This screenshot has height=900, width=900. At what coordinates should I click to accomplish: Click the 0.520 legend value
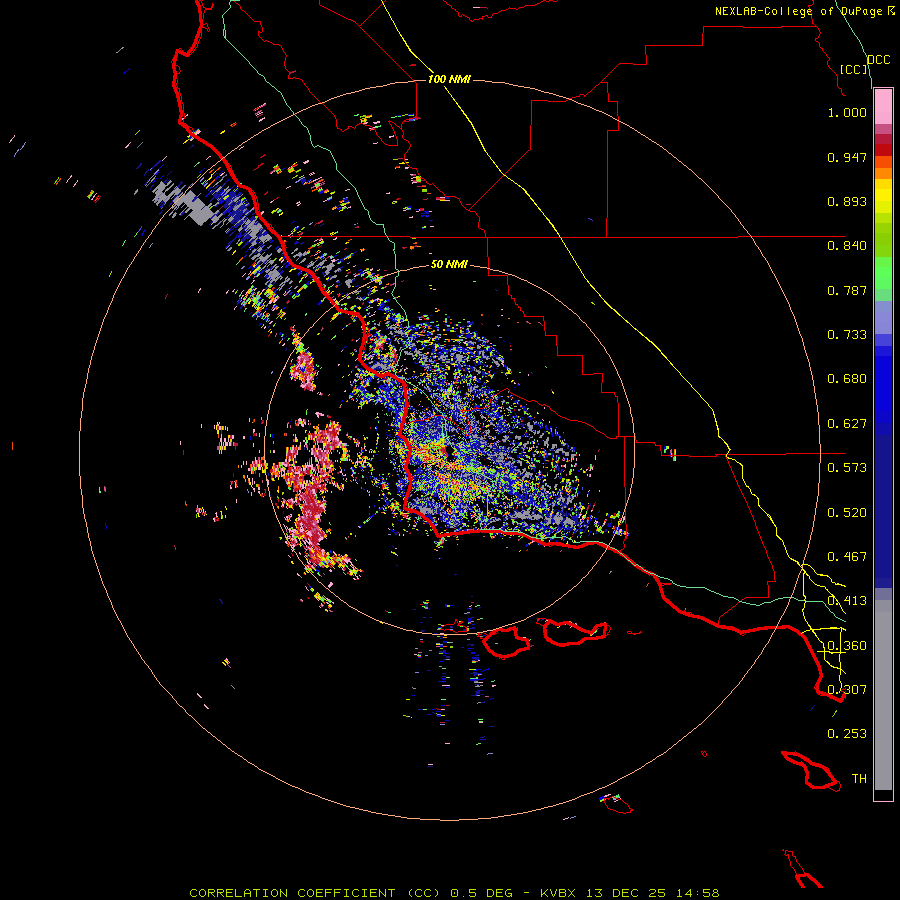[847, 513]
